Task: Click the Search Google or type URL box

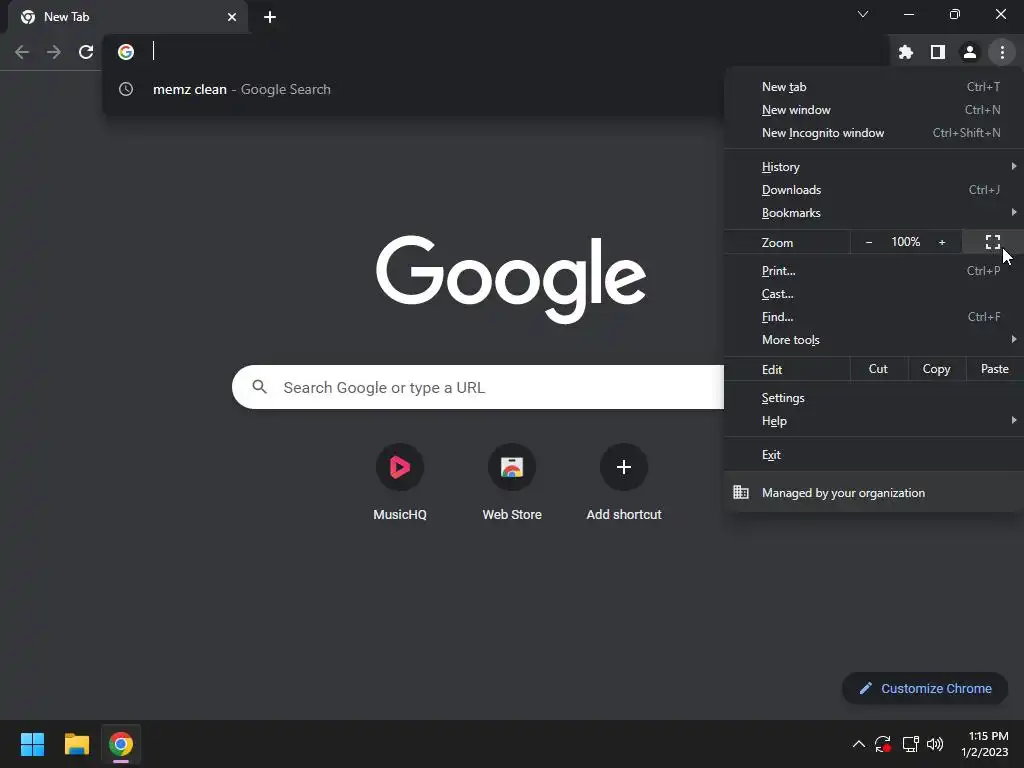Action: (478, 387)
